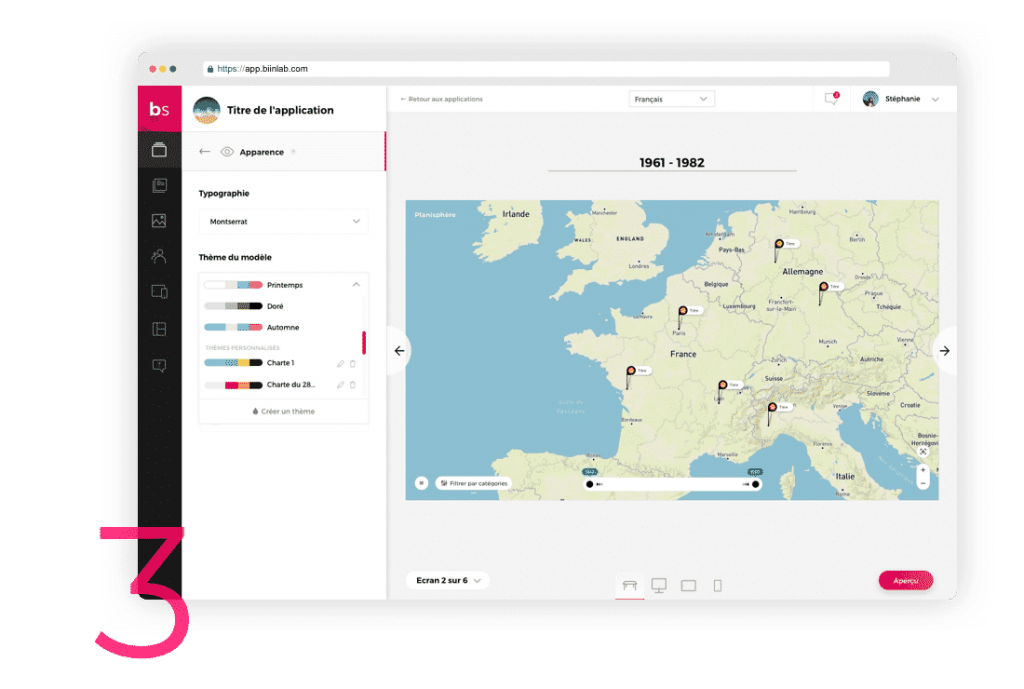Click the Titre de l'application heading
Screen dimensions: 1024x689
280,110
